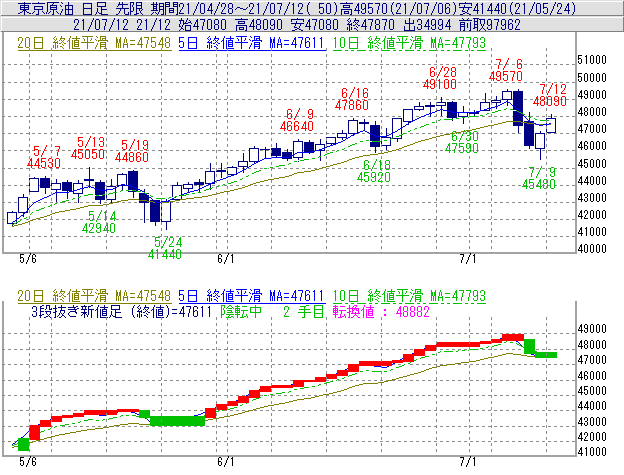The image size is (624, 475).
Task: Click the 5日 終値平滑 legend in lower chart
Action: [252, 296]
